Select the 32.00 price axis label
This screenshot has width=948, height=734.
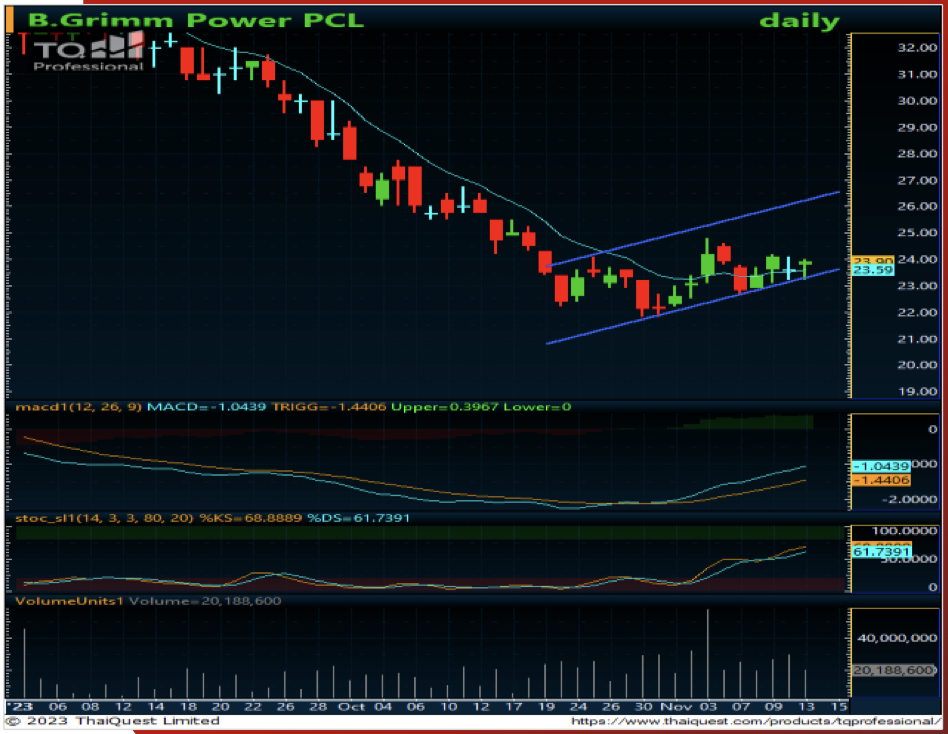click(x=917, y=48)
